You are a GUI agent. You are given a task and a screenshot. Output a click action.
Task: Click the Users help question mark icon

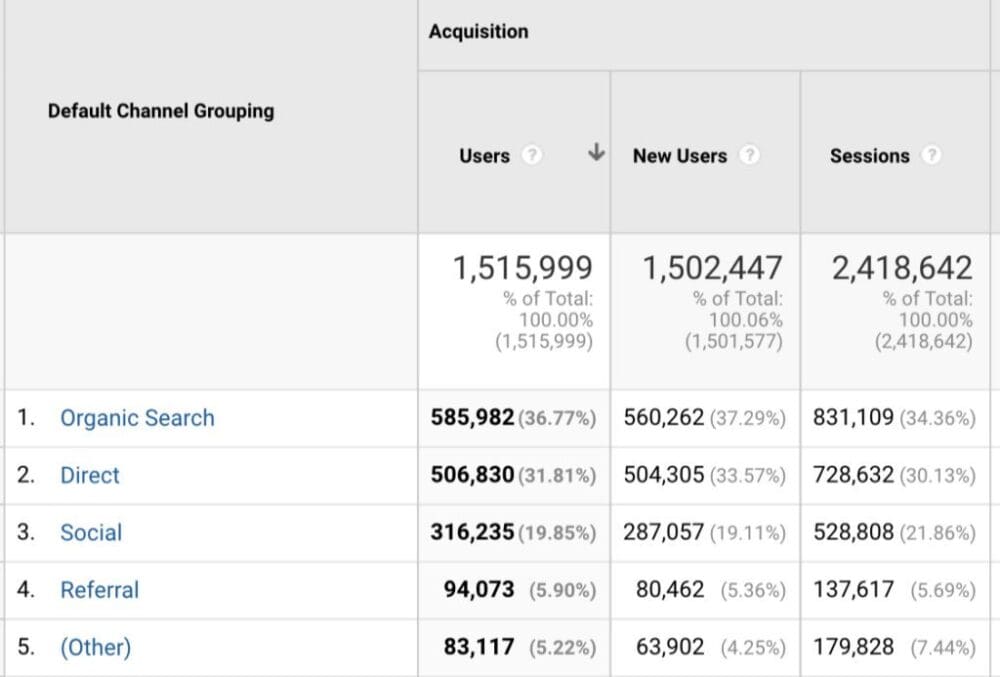tap(531, 155)
